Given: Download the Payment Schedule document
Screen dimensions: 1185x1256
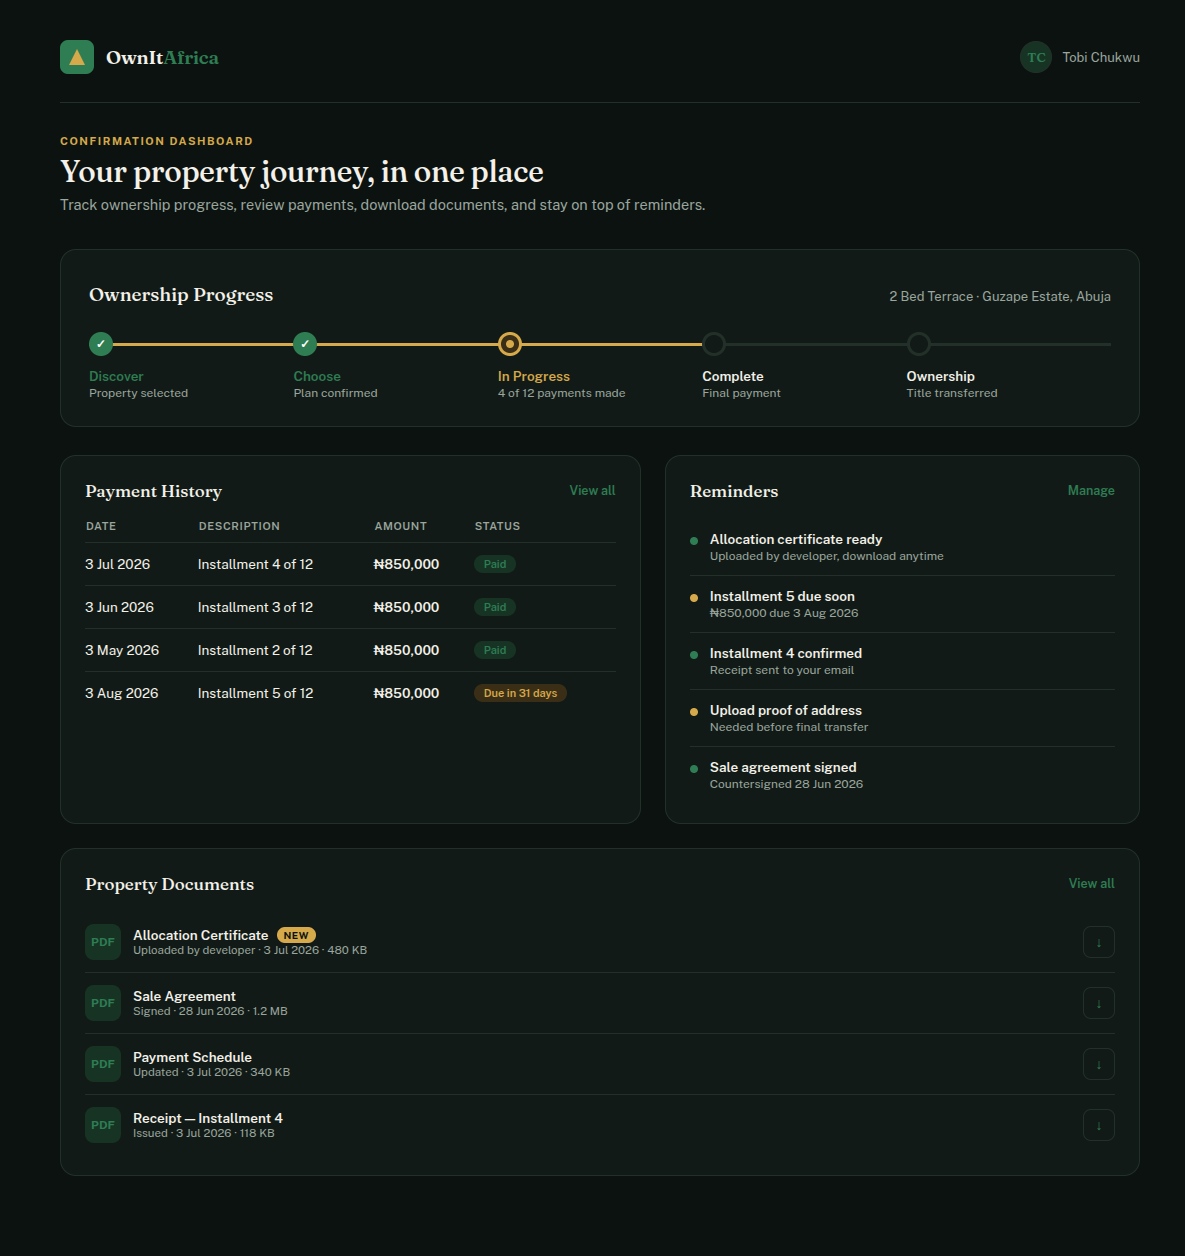Looking at the screenshot, I should click(1099, 1064).
